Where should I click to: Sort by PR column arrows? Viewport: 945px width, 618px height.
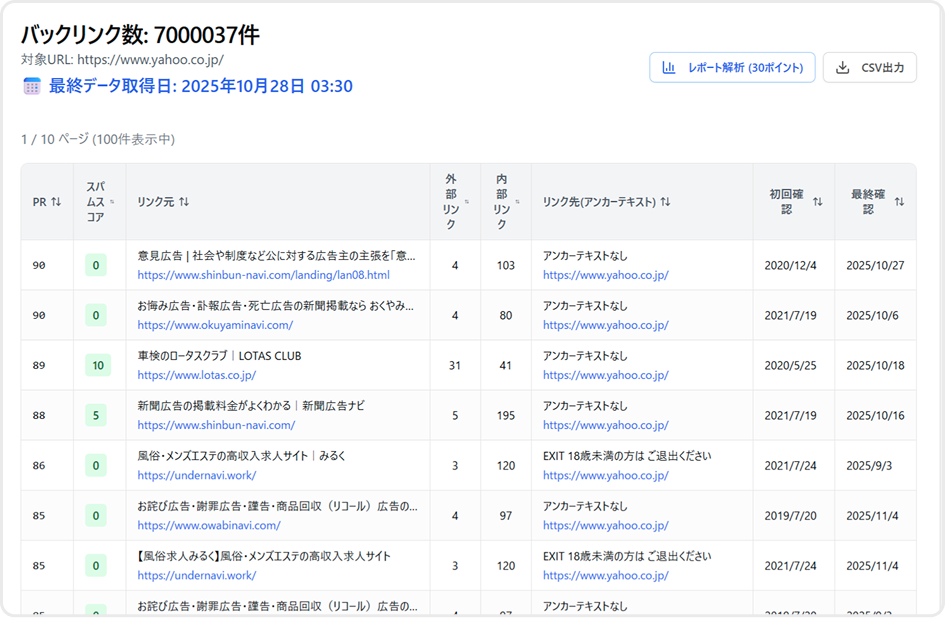[56, 202]
